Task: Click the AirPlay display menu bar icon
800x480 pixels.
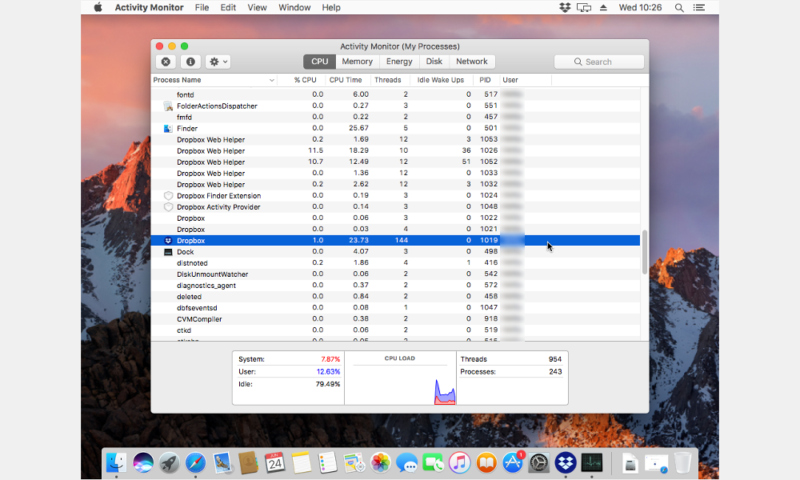Action: point(584,7)
